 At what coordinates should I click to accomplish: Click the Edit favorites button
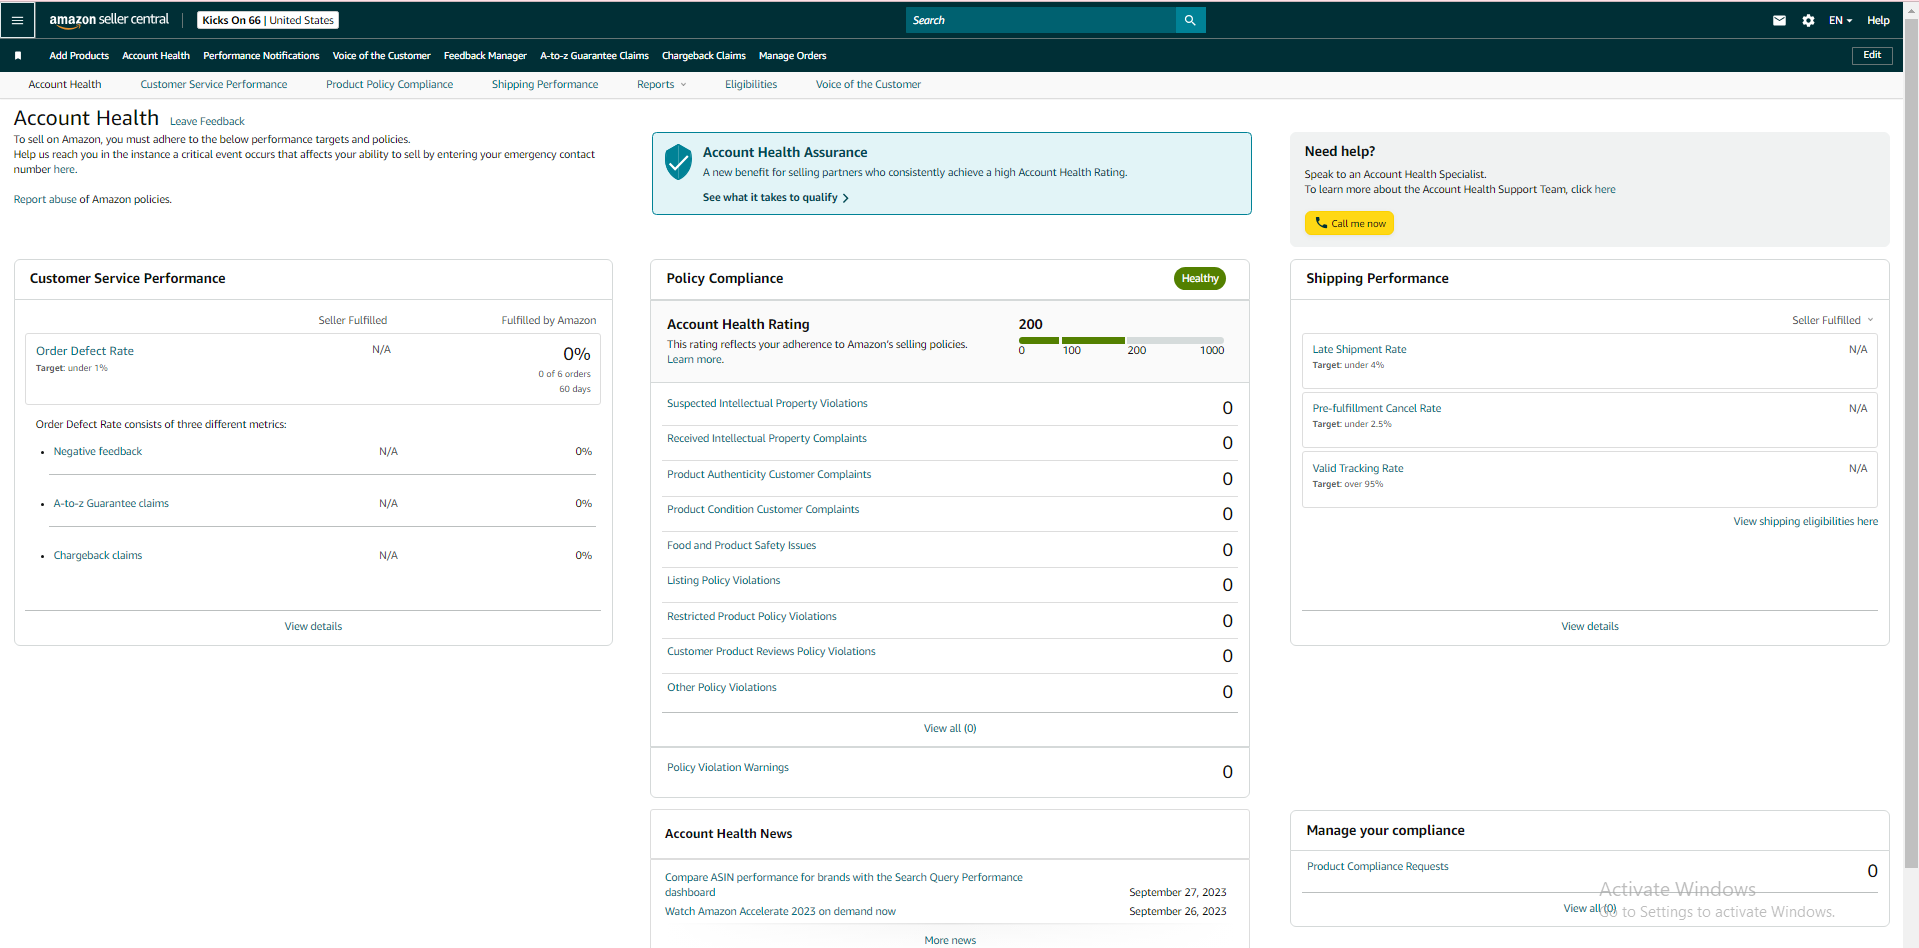point(1872,55)
